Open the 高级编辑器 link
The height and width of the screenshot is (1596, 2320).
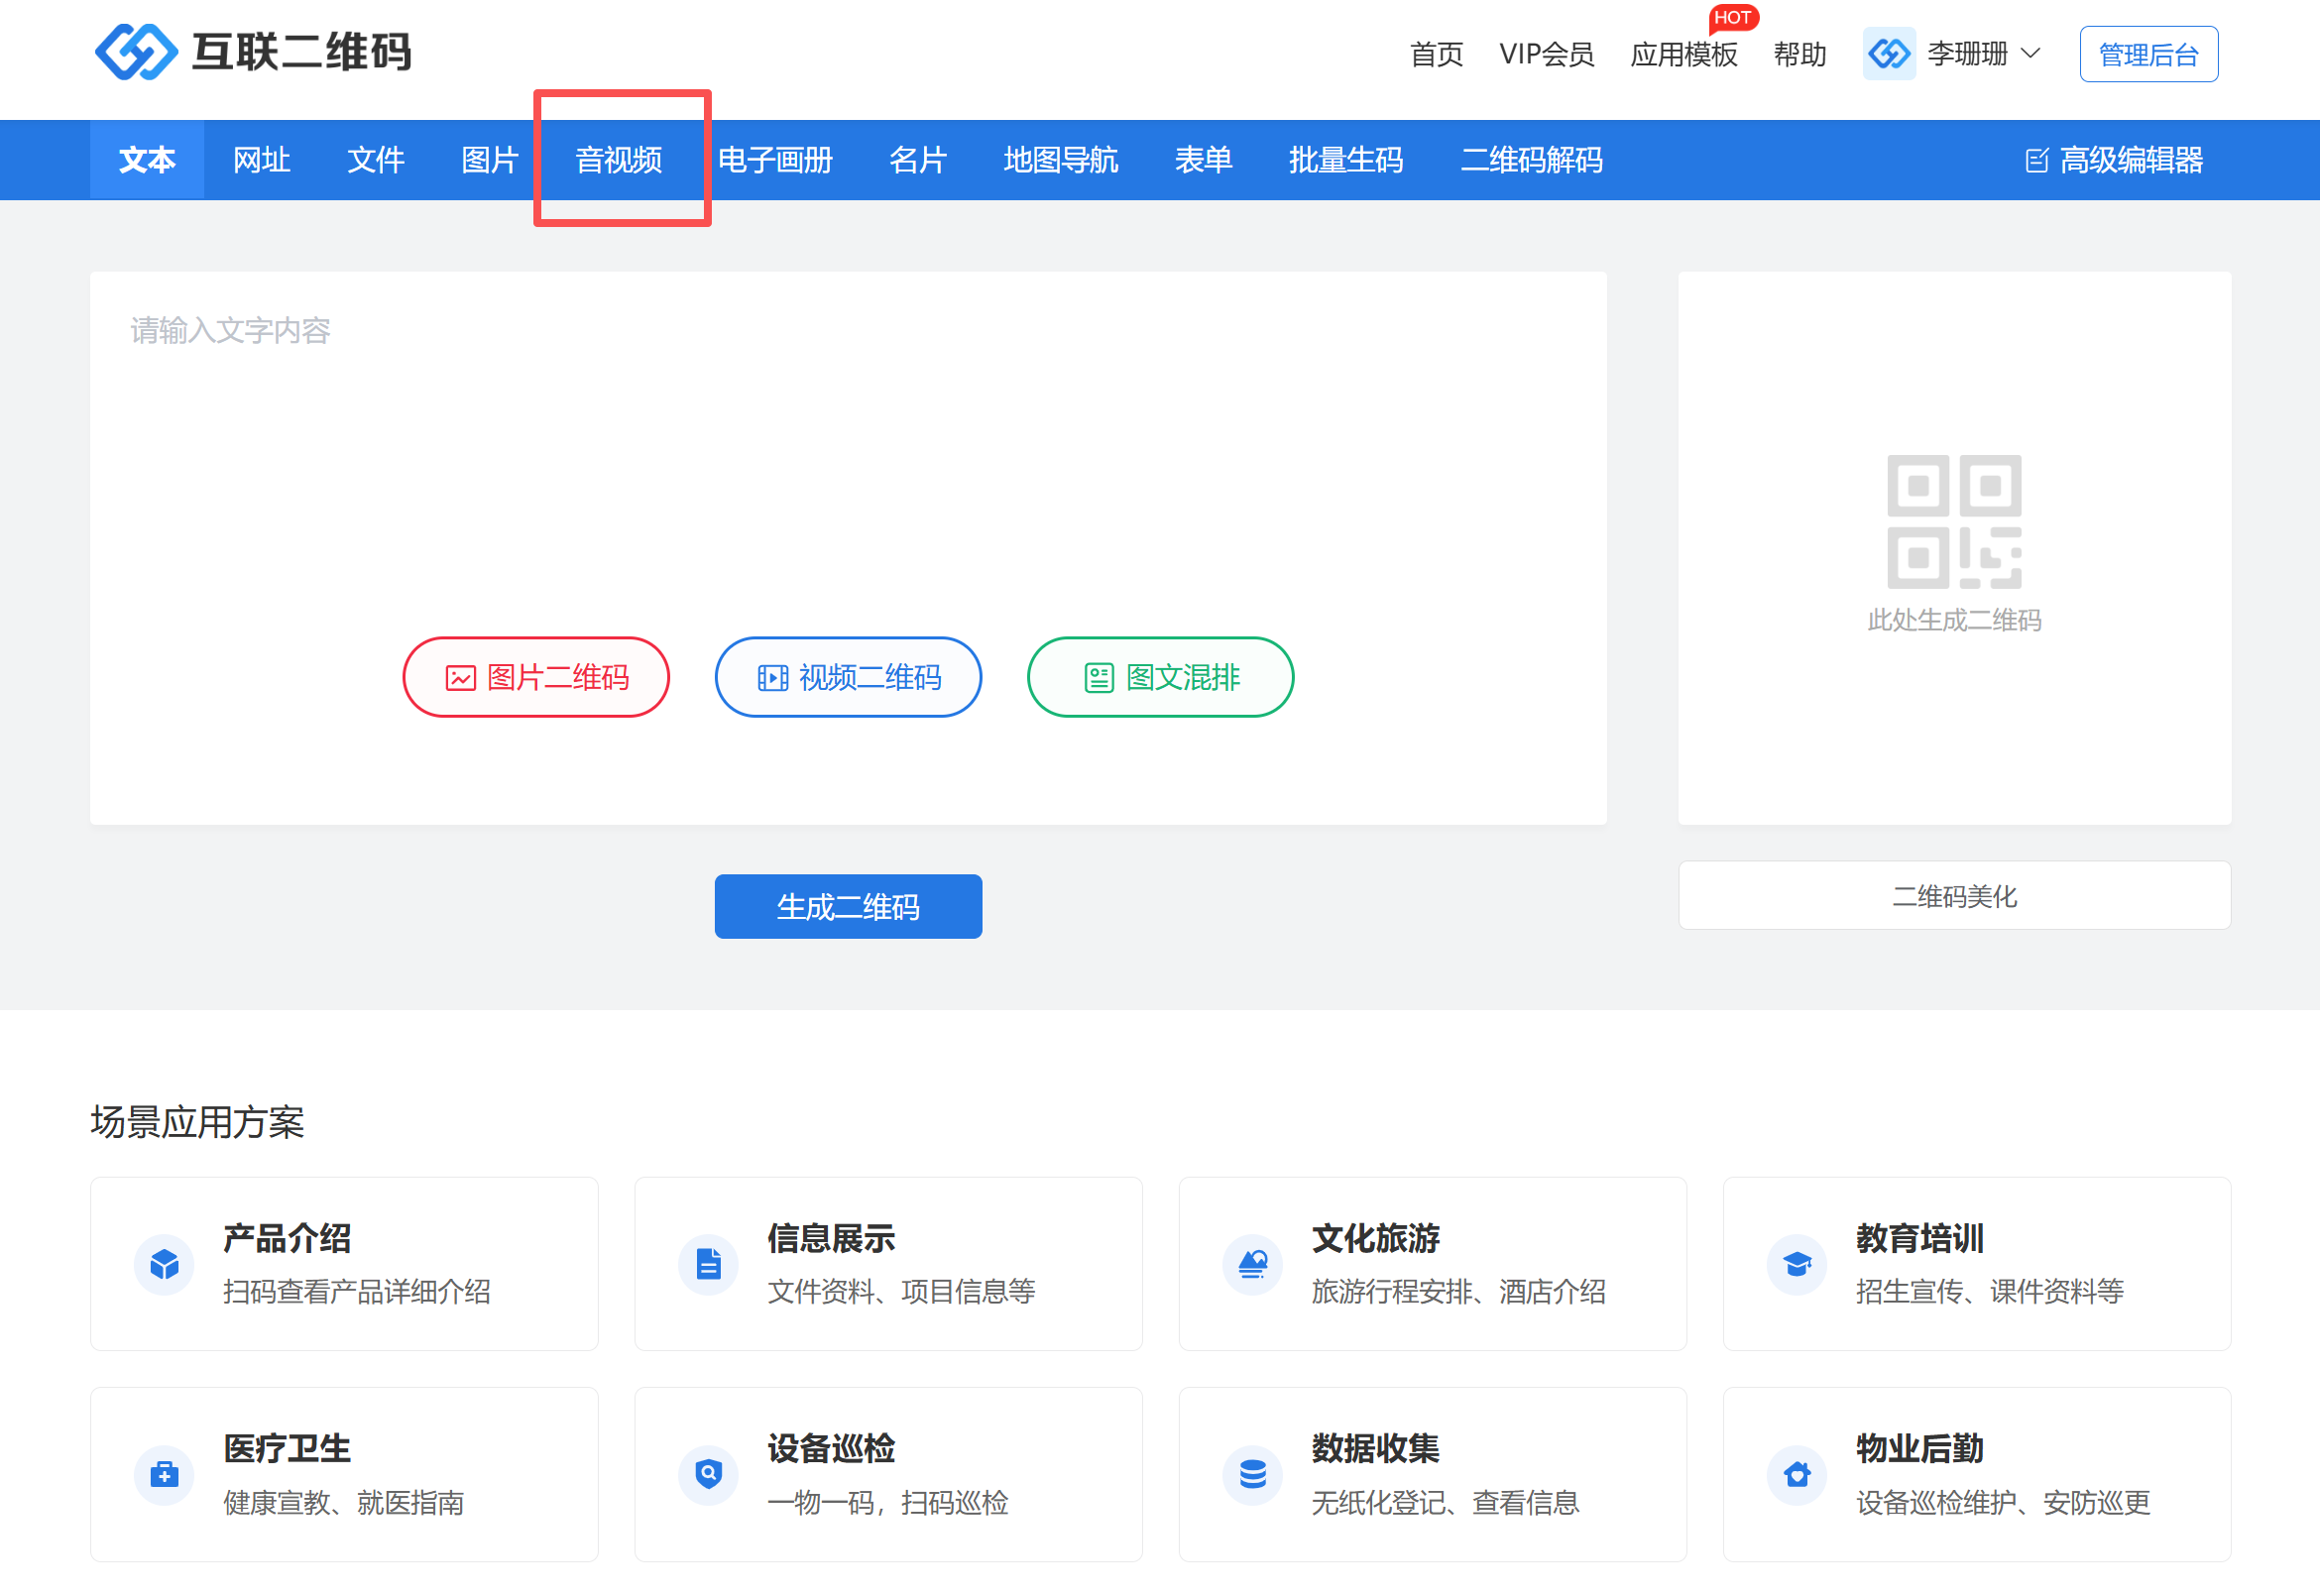[2115, 160]
